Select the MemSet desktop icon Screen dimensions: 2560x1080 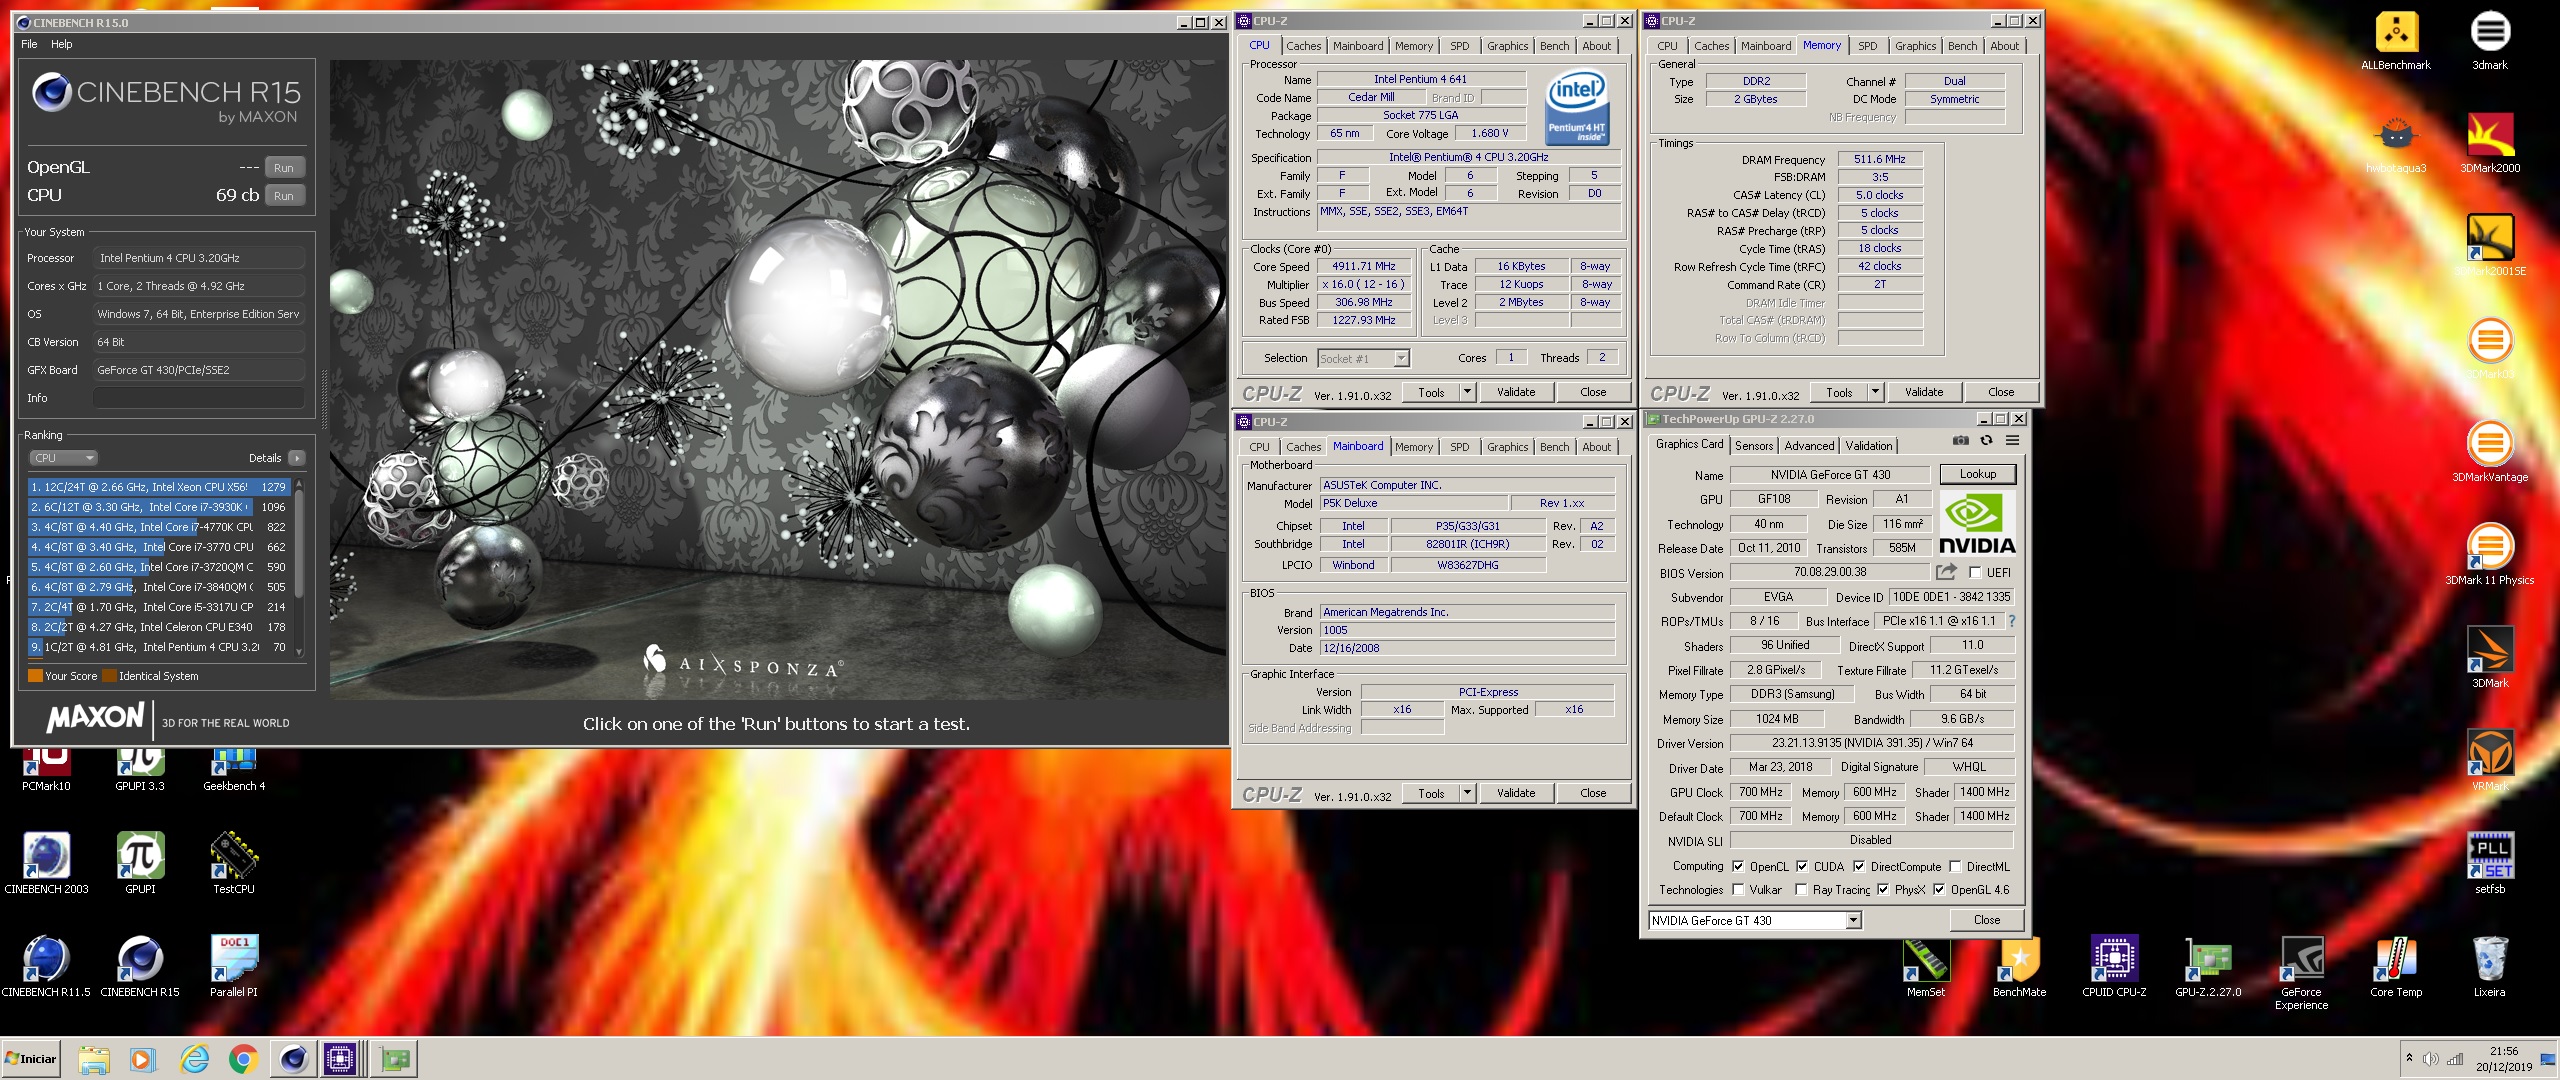click(x=1926, y=967)
